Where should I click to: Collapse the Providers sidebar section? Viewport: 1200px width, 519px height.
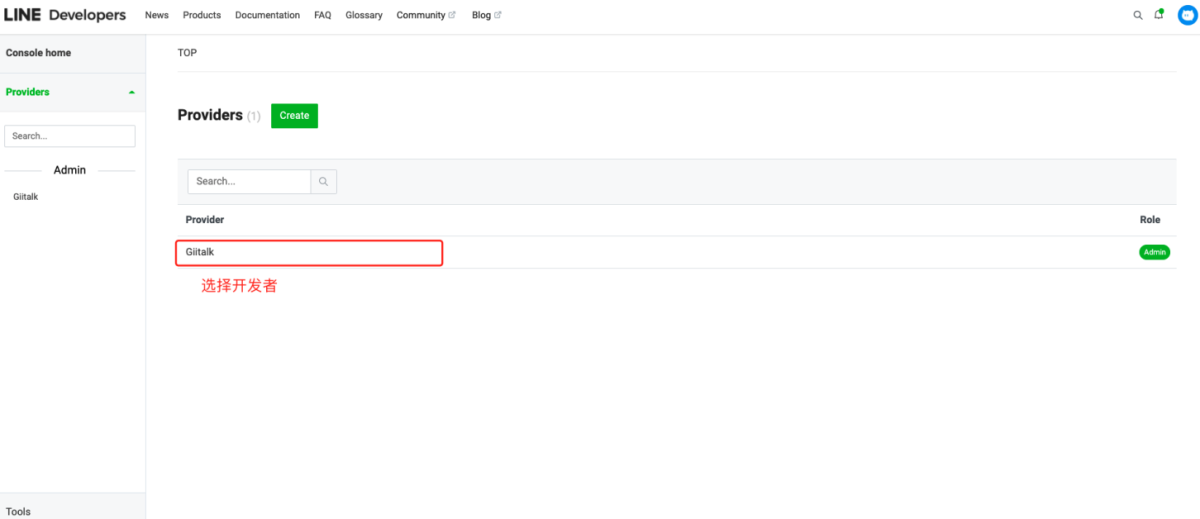coord(132,92)
